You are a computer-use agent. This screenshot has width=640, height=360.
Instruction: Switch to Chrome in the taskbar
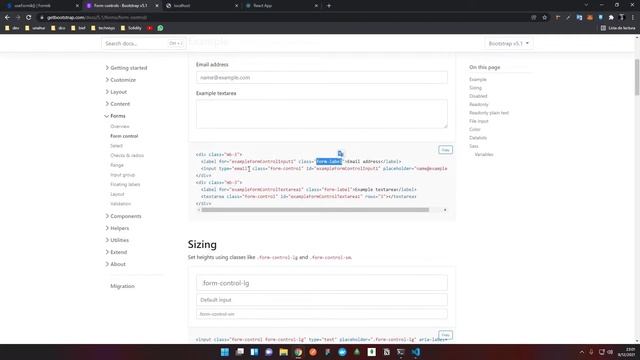tap(298, 352)
